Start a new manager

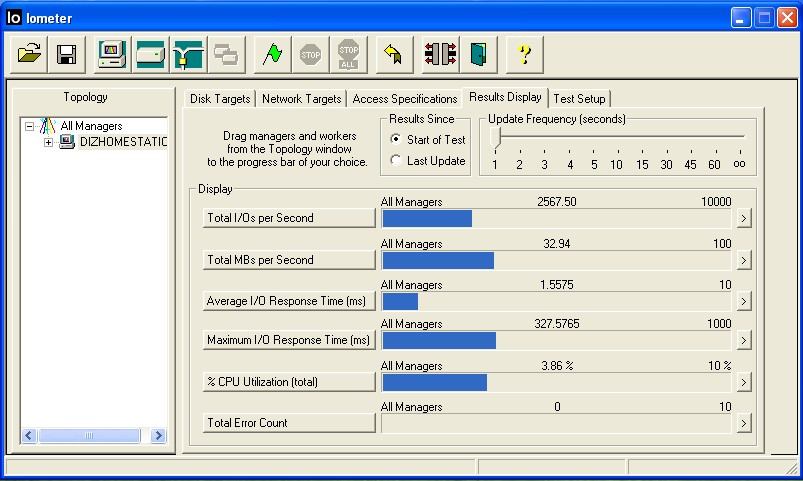point(112,54)
